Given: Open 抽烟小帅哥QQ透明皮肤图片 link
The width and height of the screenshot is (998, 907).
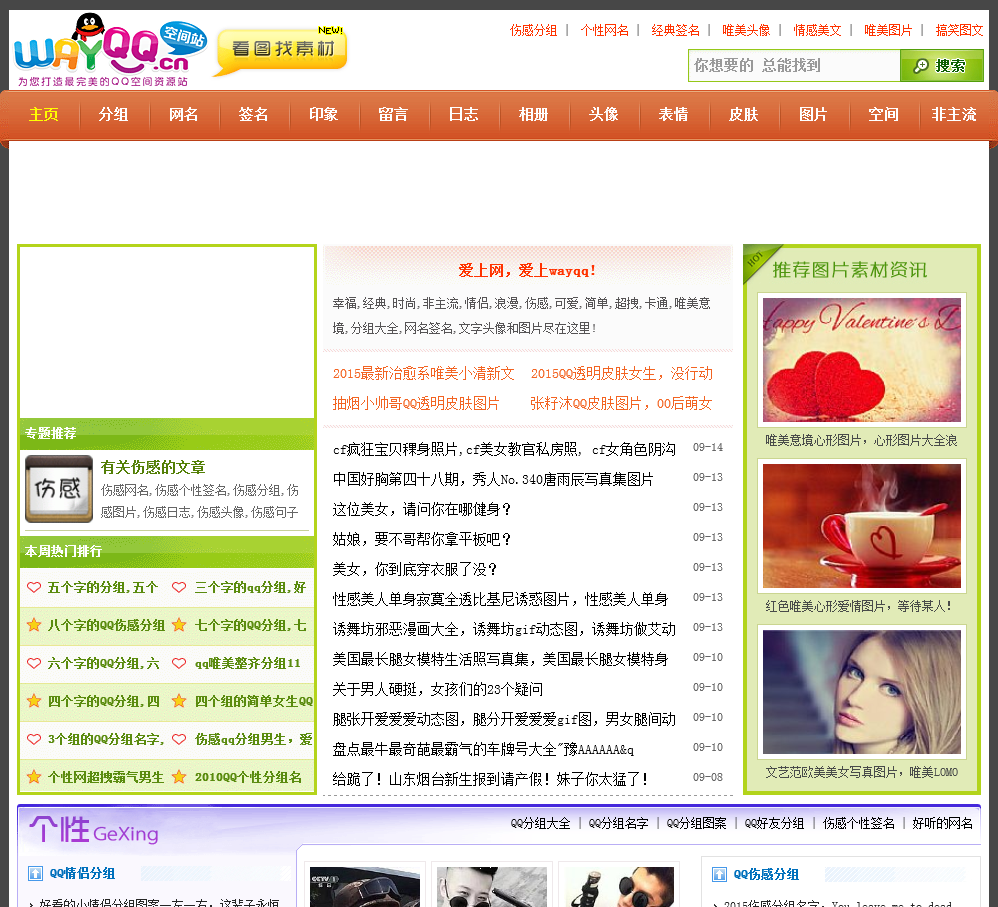Looking at the screenshot, I should pyautogui.click(x=416, y=404).
